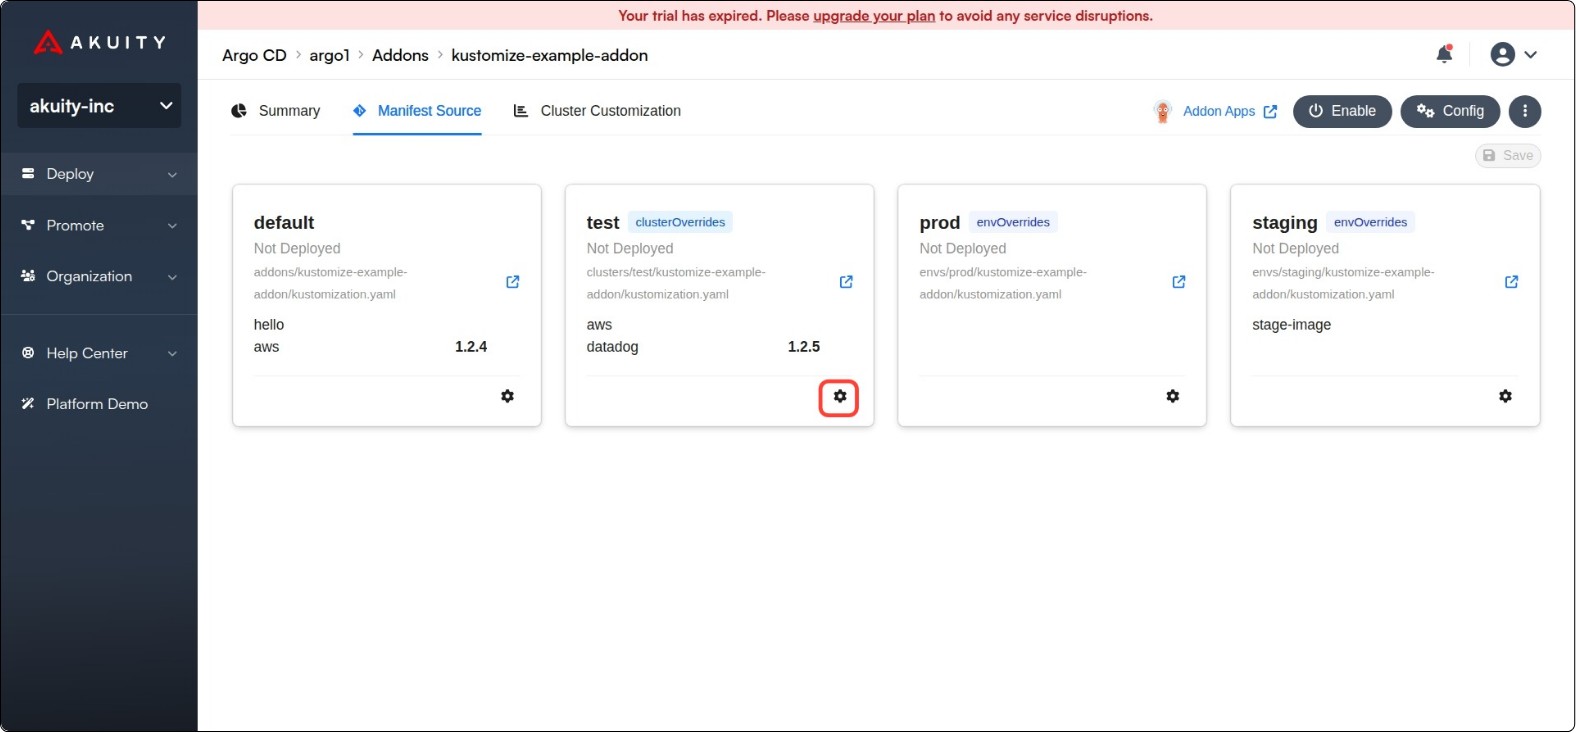Image resolution: width=1576 pixels, height=733 pixels.
Task: Open the staging card settings gear
Action: click(x=1506, y=397)
